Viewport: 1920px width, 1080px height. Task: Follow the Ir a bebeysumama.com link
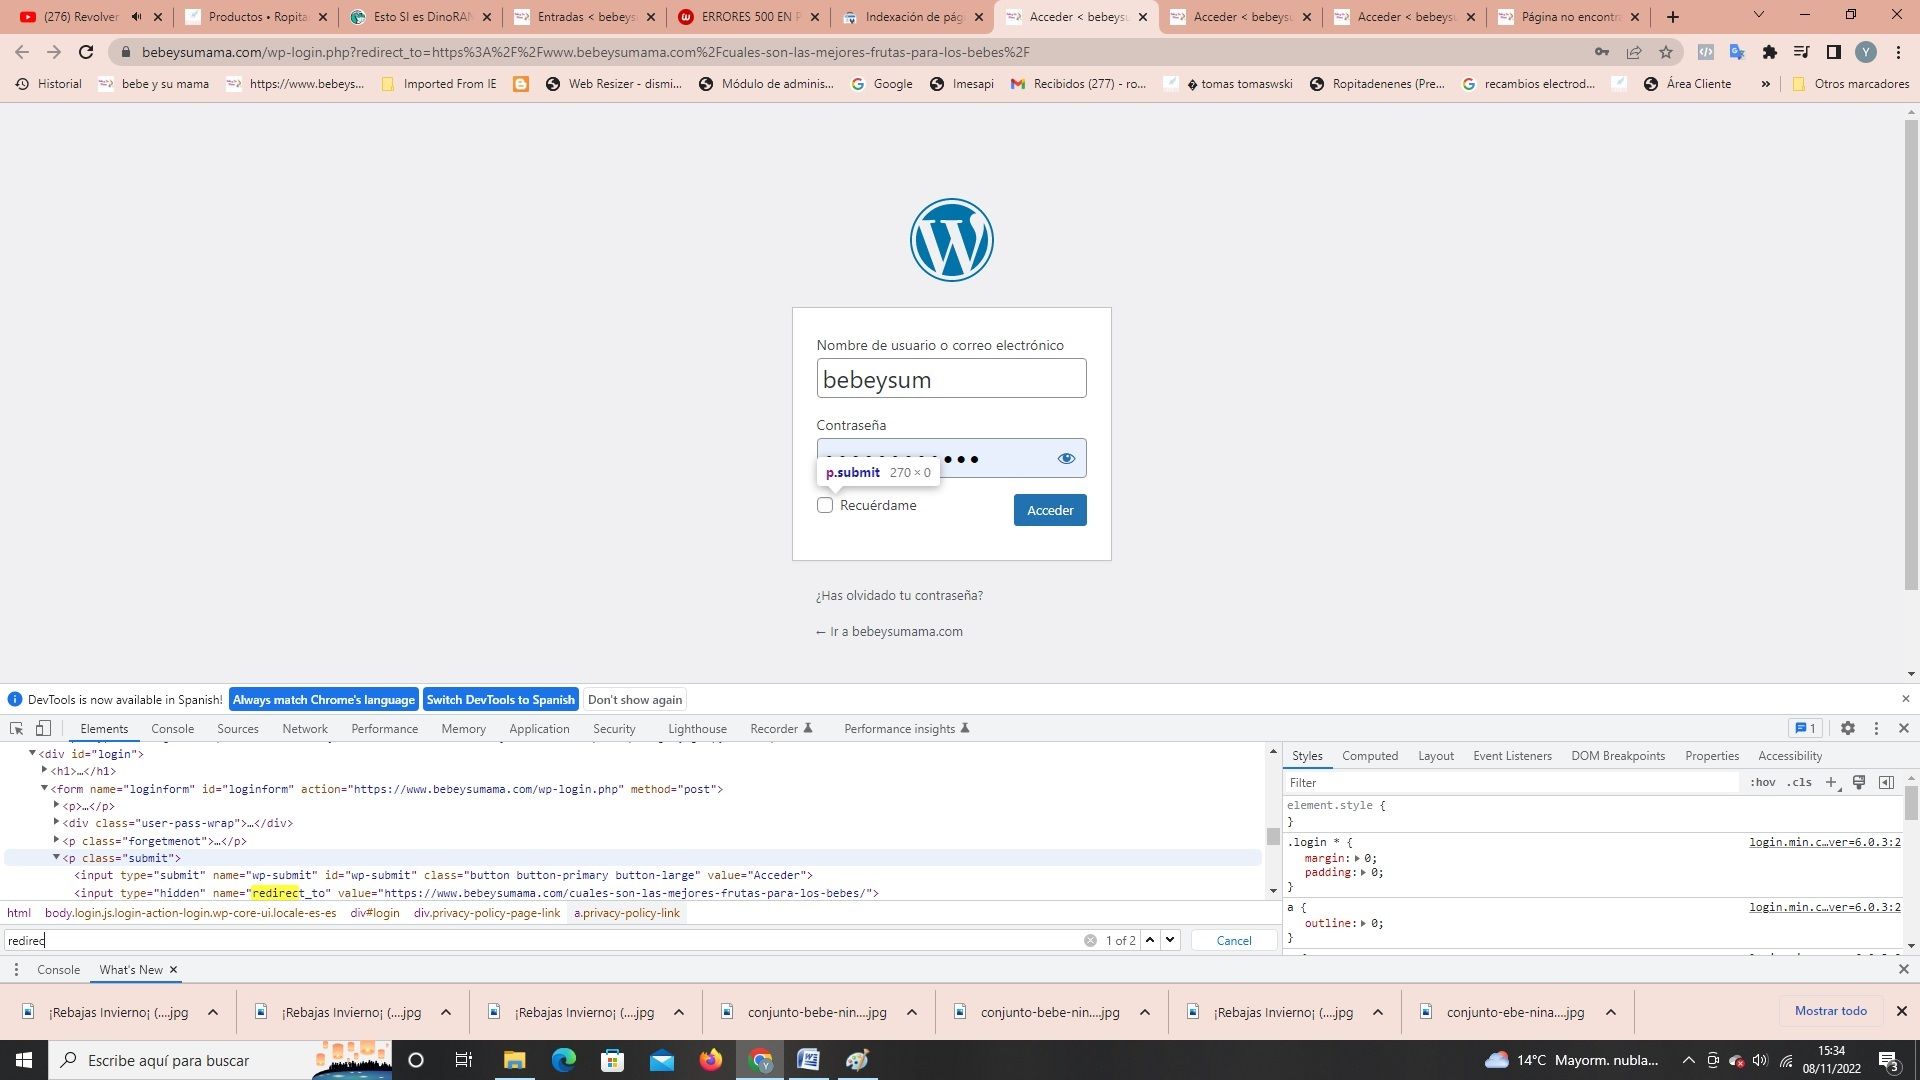(889, 631)
